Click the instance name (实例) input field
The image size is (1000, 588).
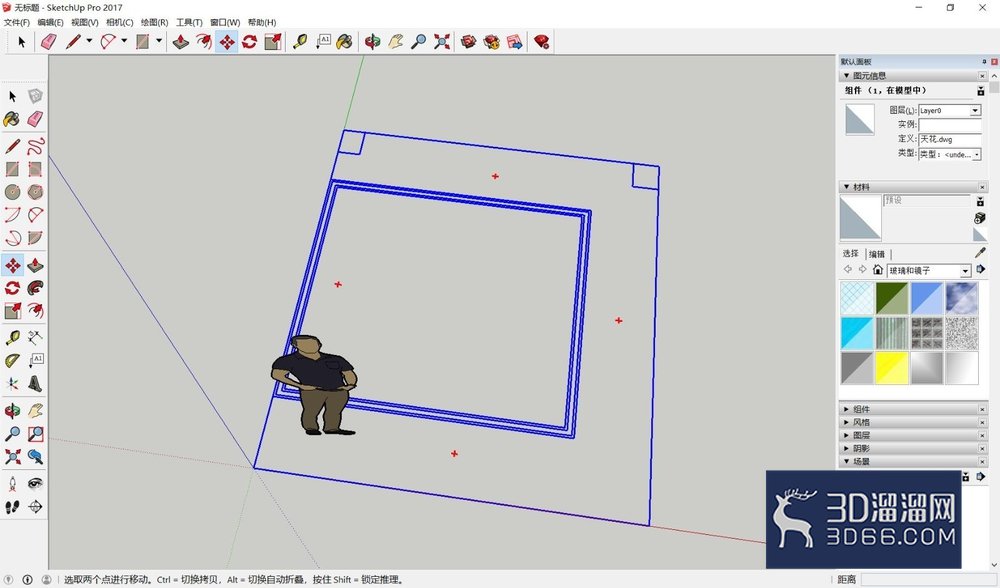[x=950, y=124]
